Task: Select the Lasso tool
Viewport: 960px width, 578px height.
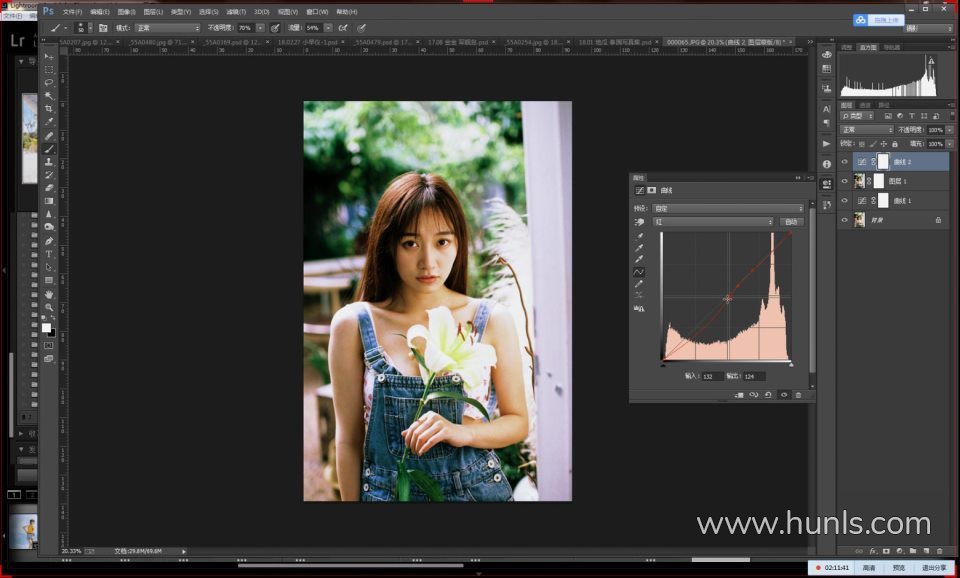Action: (x=49, y=82)
